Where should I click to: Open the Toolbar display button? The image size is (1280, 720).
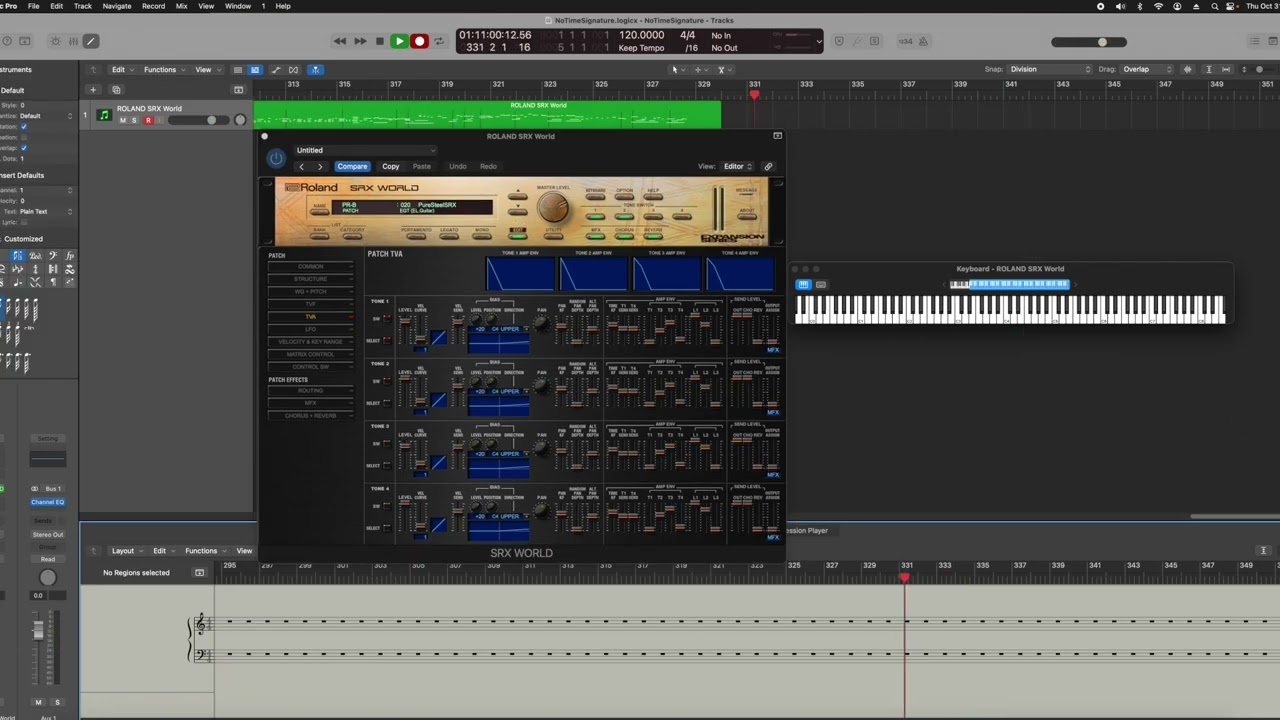tap(25, 41)
